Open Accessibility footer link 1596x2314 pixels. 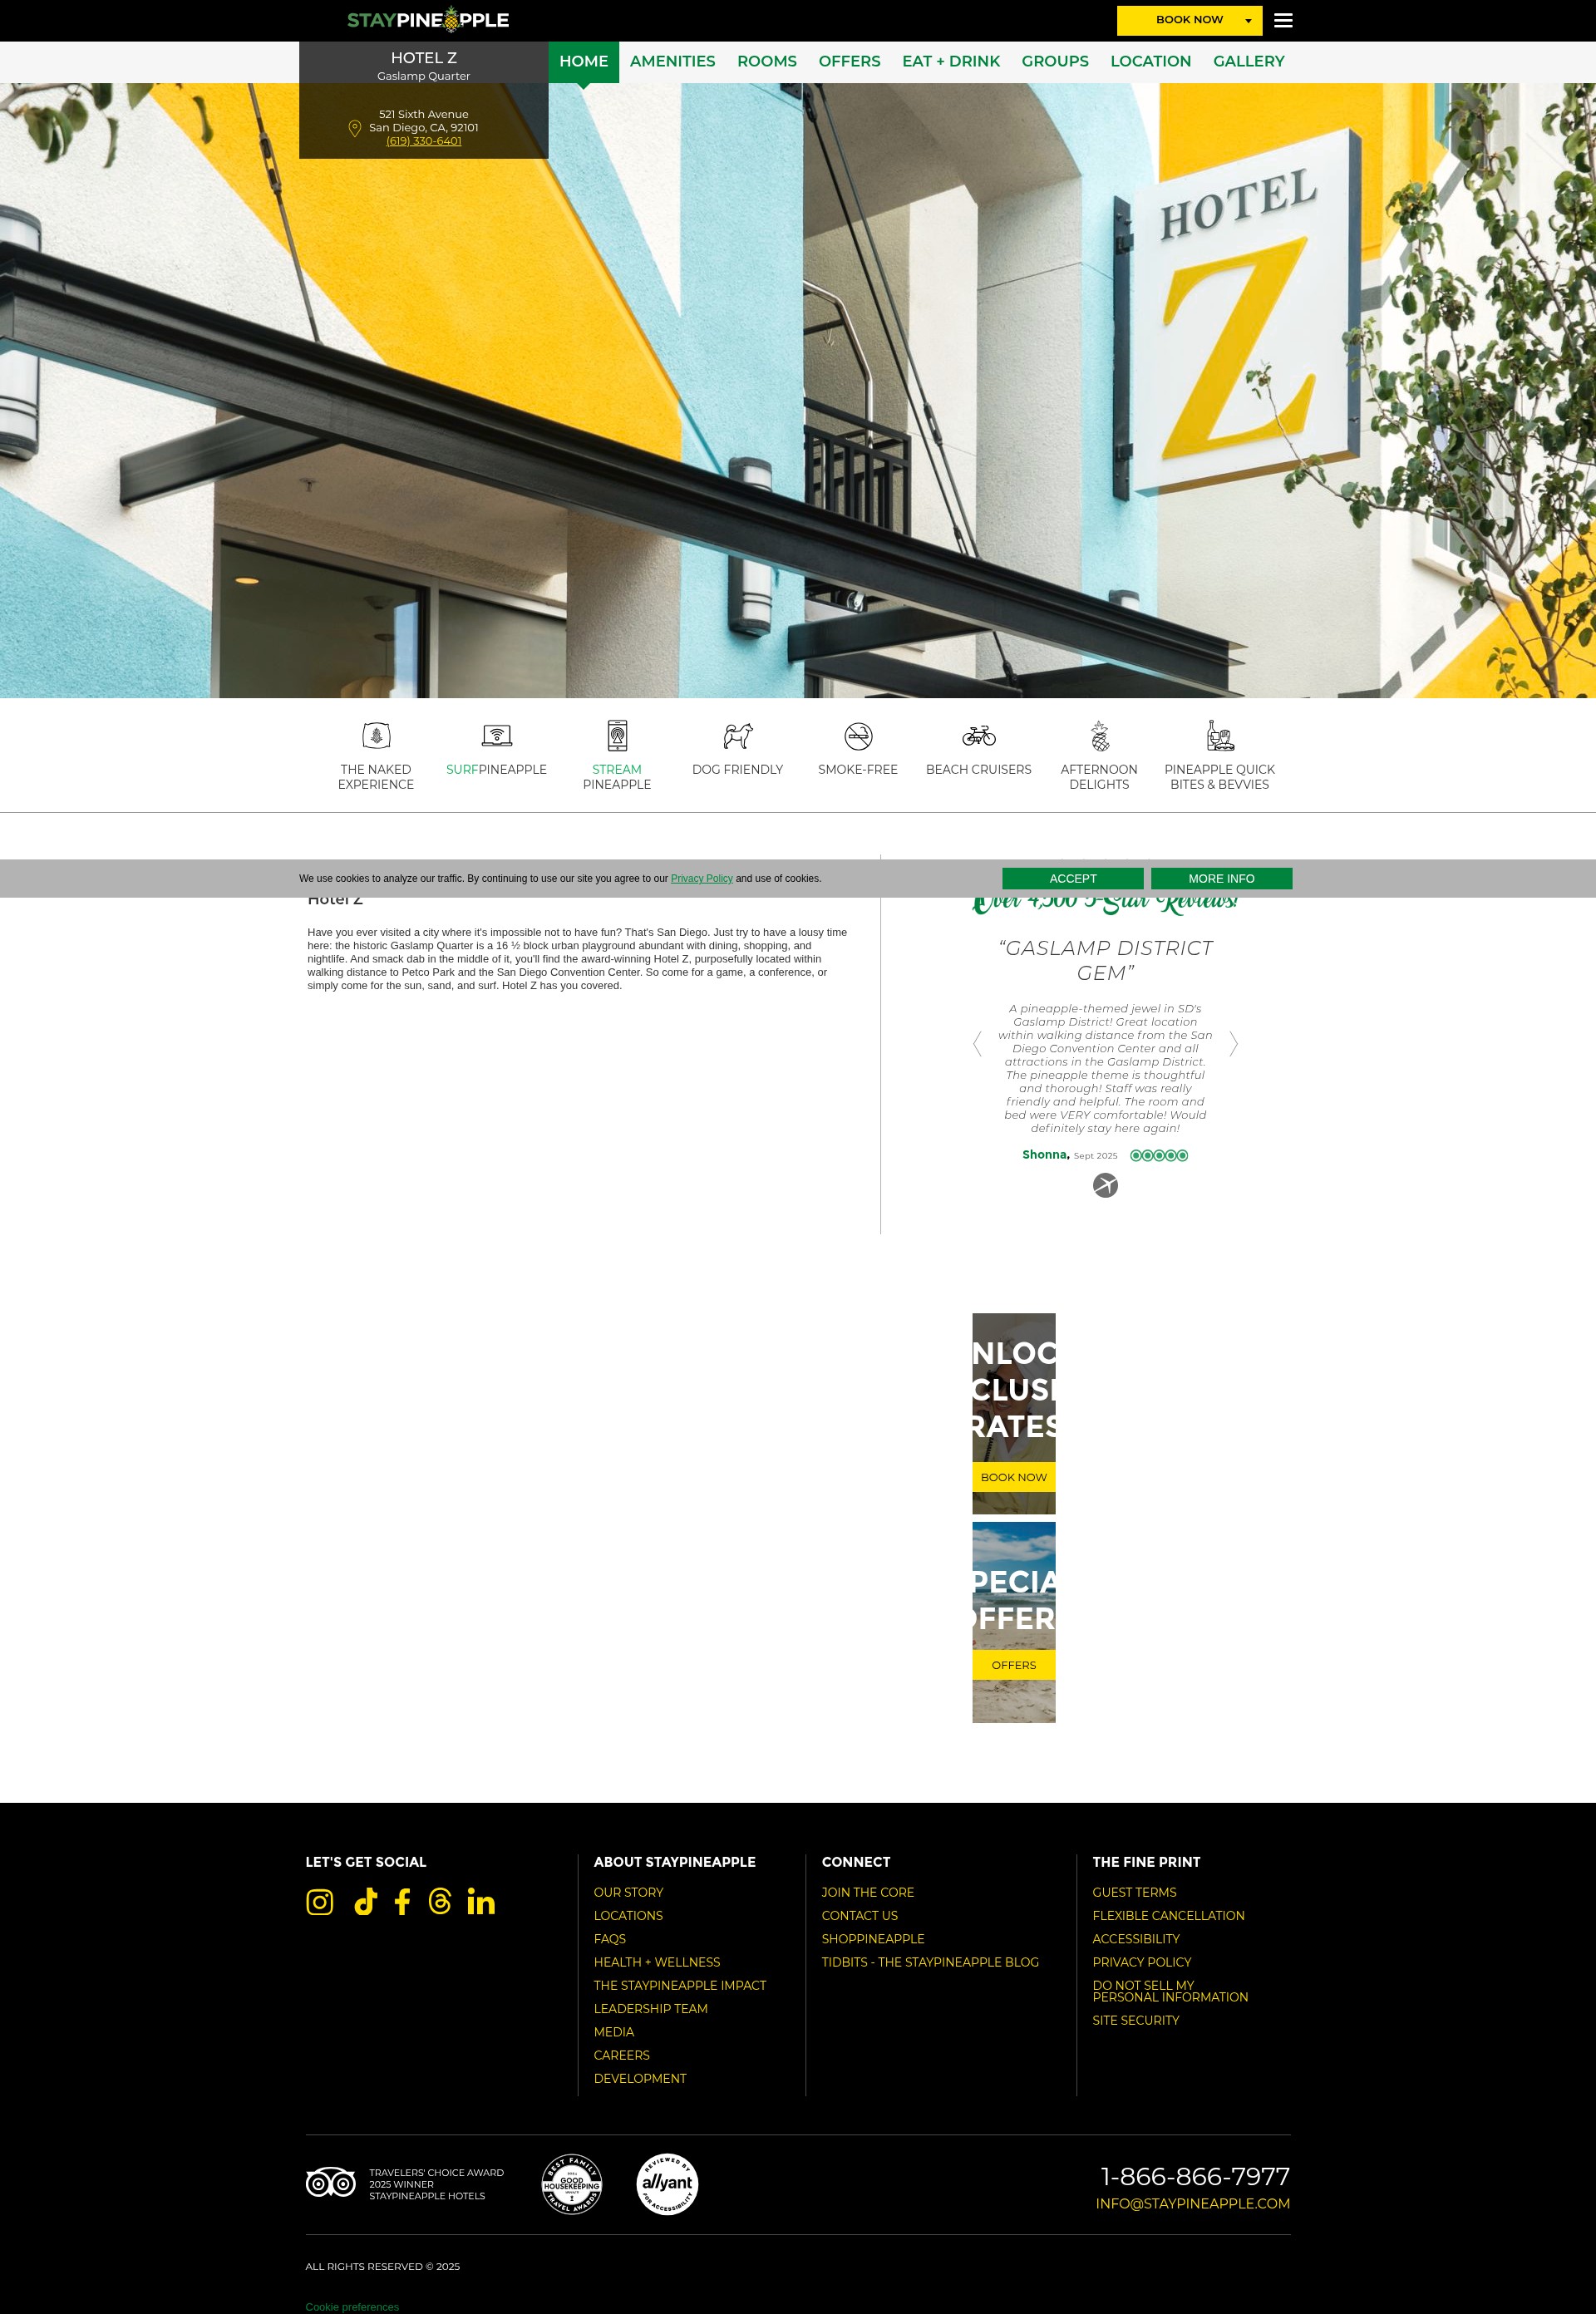[1136, 1939]
